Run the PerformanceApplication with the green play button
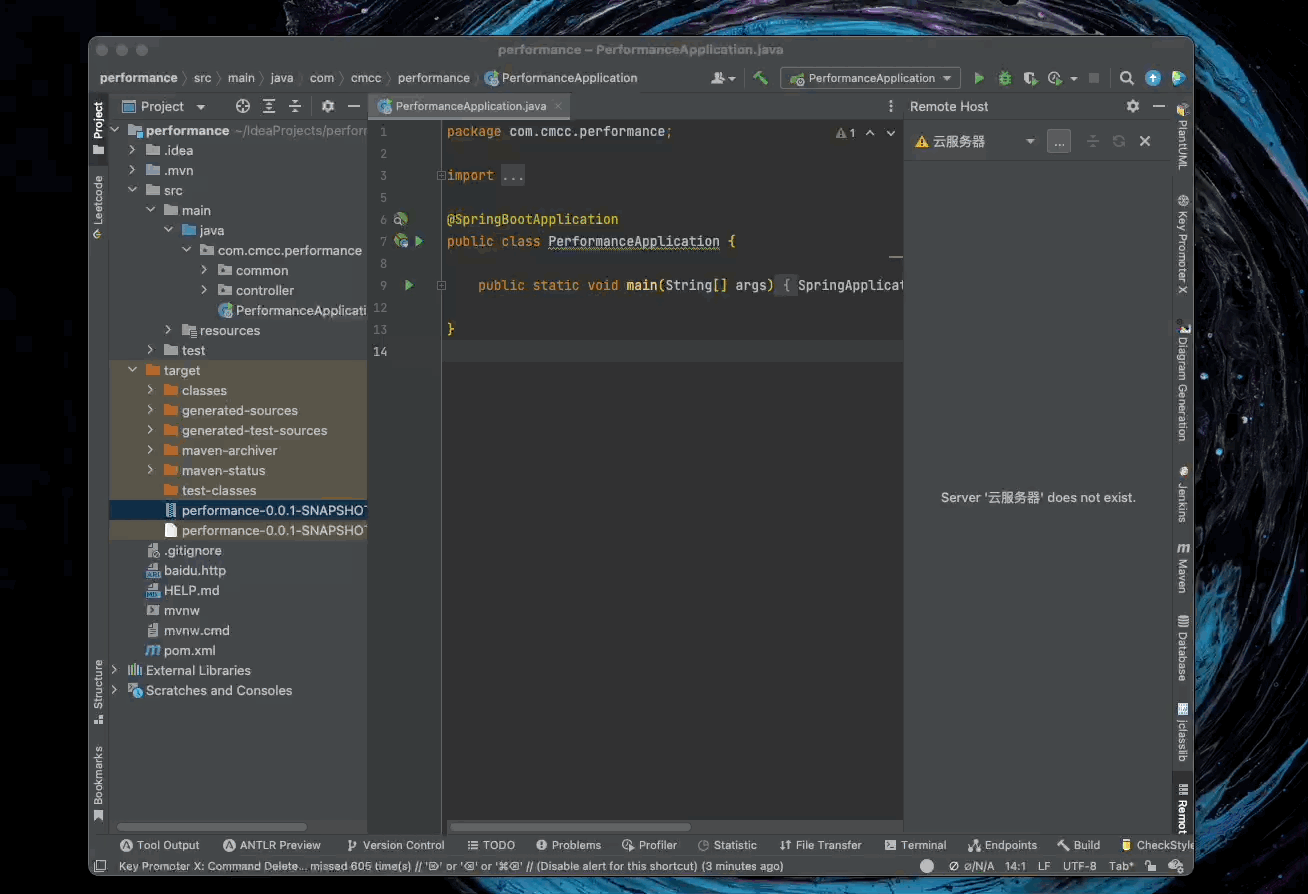1308x894 pixels. 979,78
